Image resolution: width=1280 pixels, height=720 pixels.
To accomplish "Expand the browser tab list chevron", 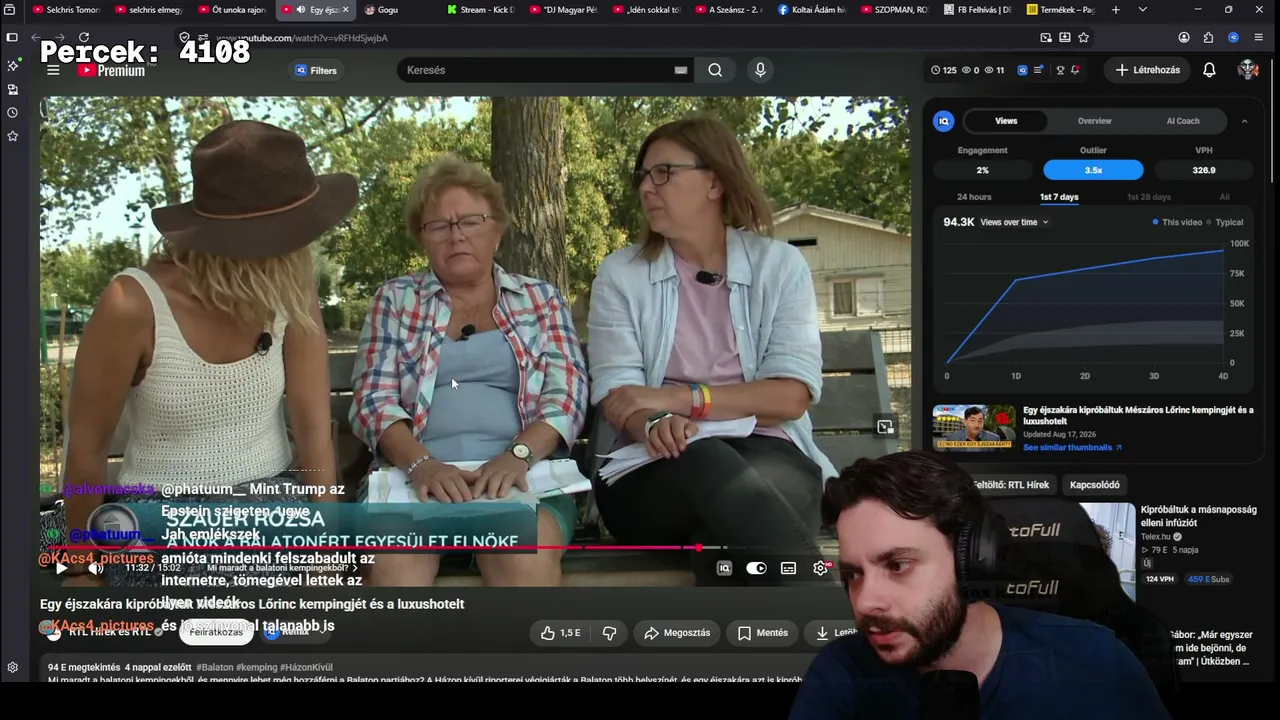I will [x=1142, y=10].
